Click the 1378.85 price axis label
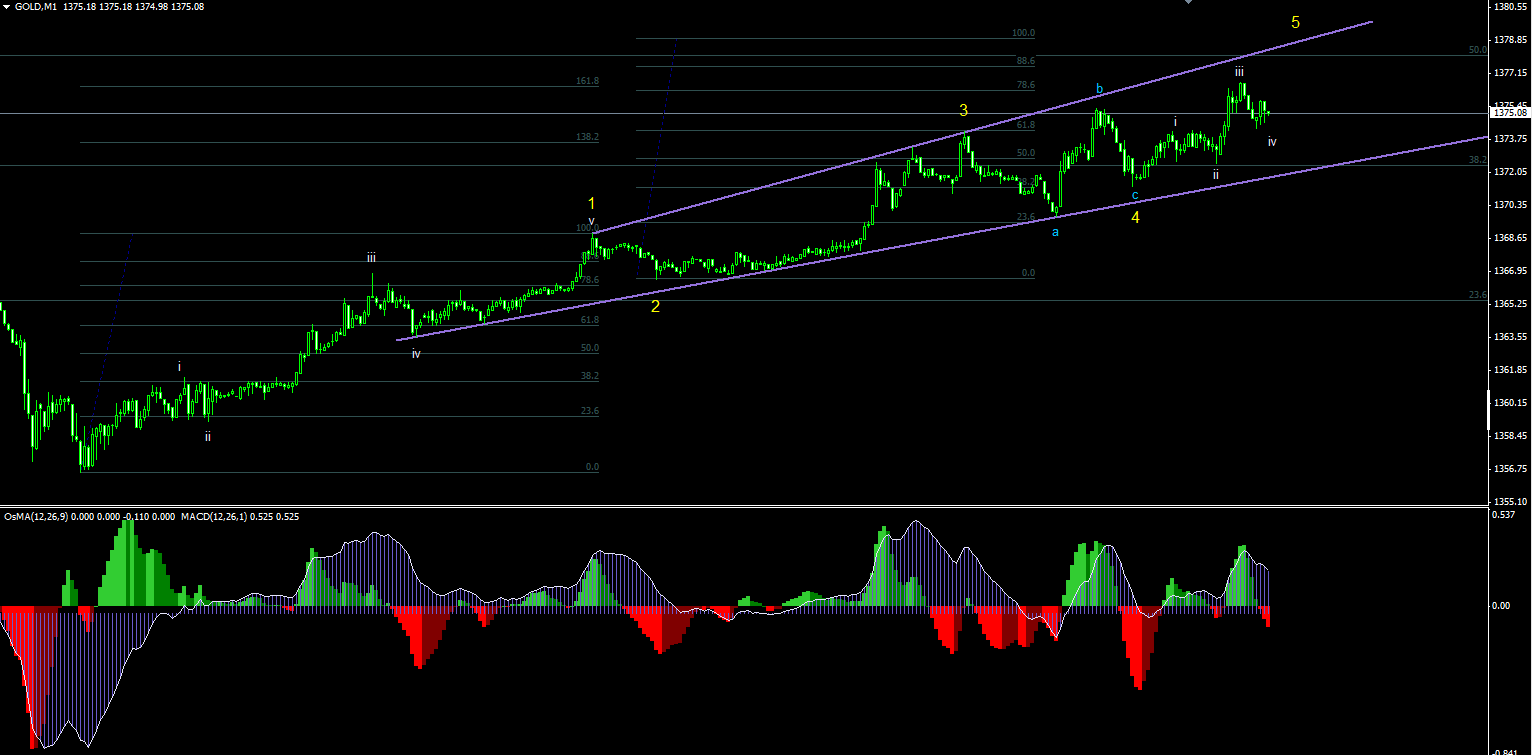This screenshot has width=1532, height=755. coord(1508,40)
